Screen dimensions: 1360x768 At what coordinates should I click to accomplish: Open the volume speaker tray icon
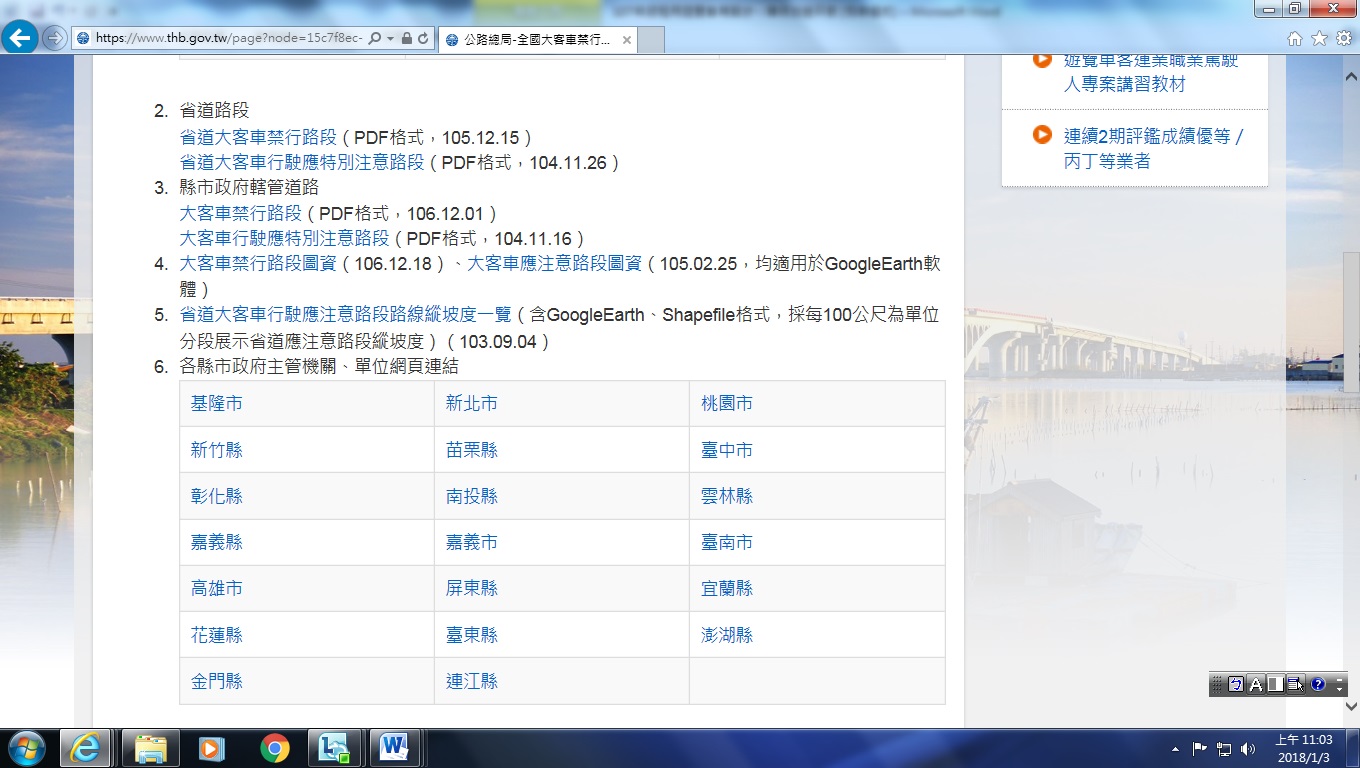(x=1247, y=749)
